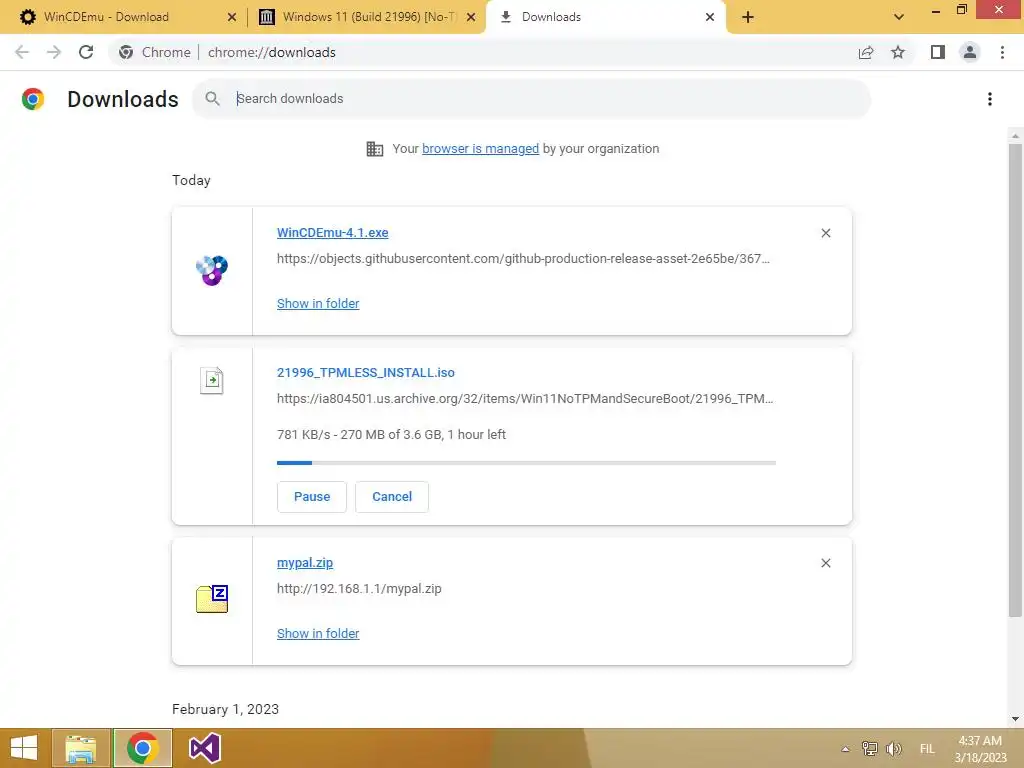Open File Explorer from the taskbar

click(81, 748)
